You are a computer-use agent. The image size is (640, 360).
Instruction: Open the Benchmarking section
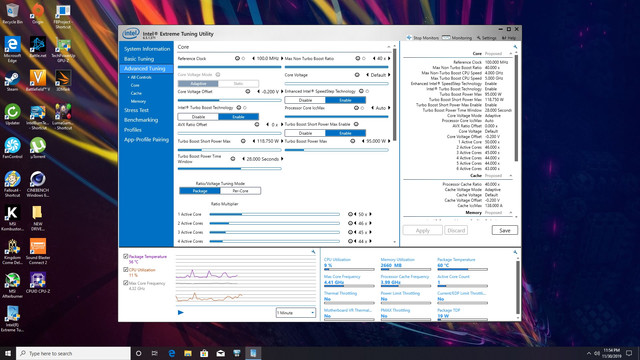141,120
